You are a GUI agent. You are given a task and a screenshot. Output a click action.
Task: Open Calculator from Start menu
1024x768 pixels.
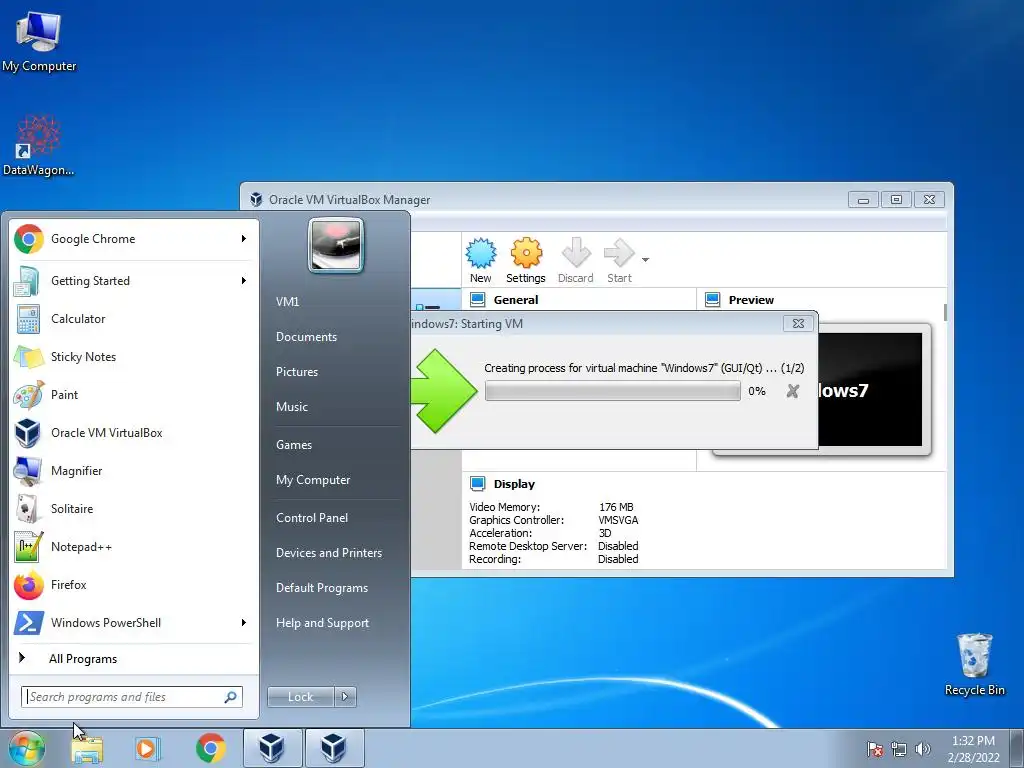(134, 319)
